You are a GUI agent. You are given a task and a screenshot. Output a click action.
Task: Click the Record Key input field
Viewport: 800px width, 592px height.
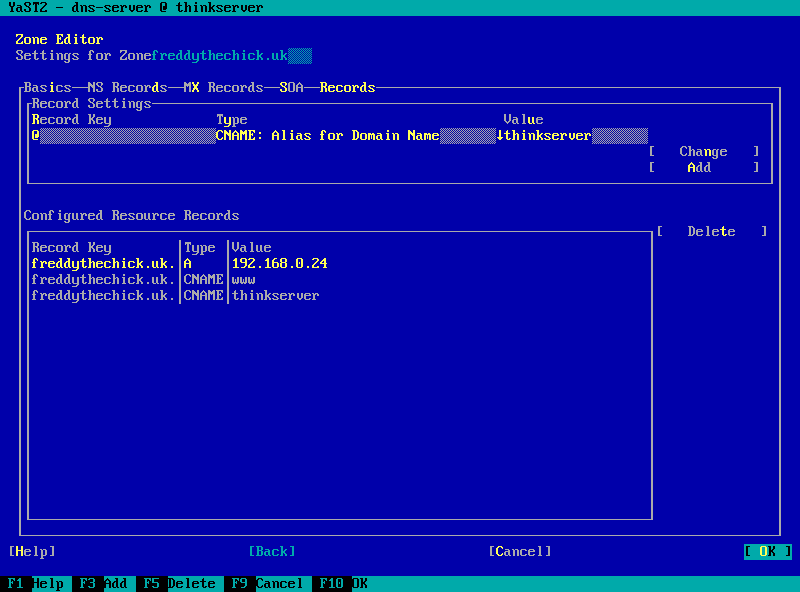(123, 136)
